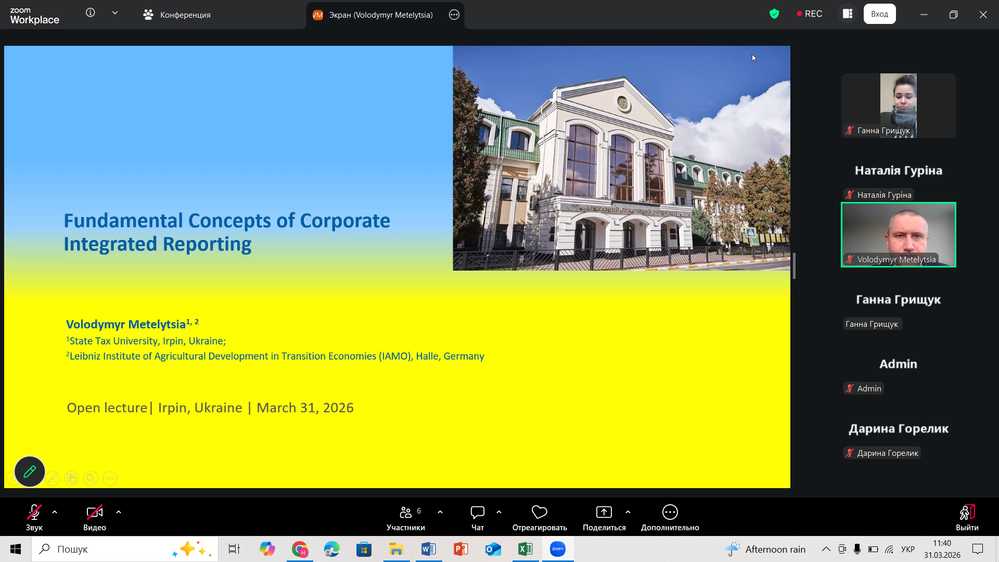Screen dimensions: 999x562
Task: Turn on the camera with the Видео button
Action: point(94,513)
